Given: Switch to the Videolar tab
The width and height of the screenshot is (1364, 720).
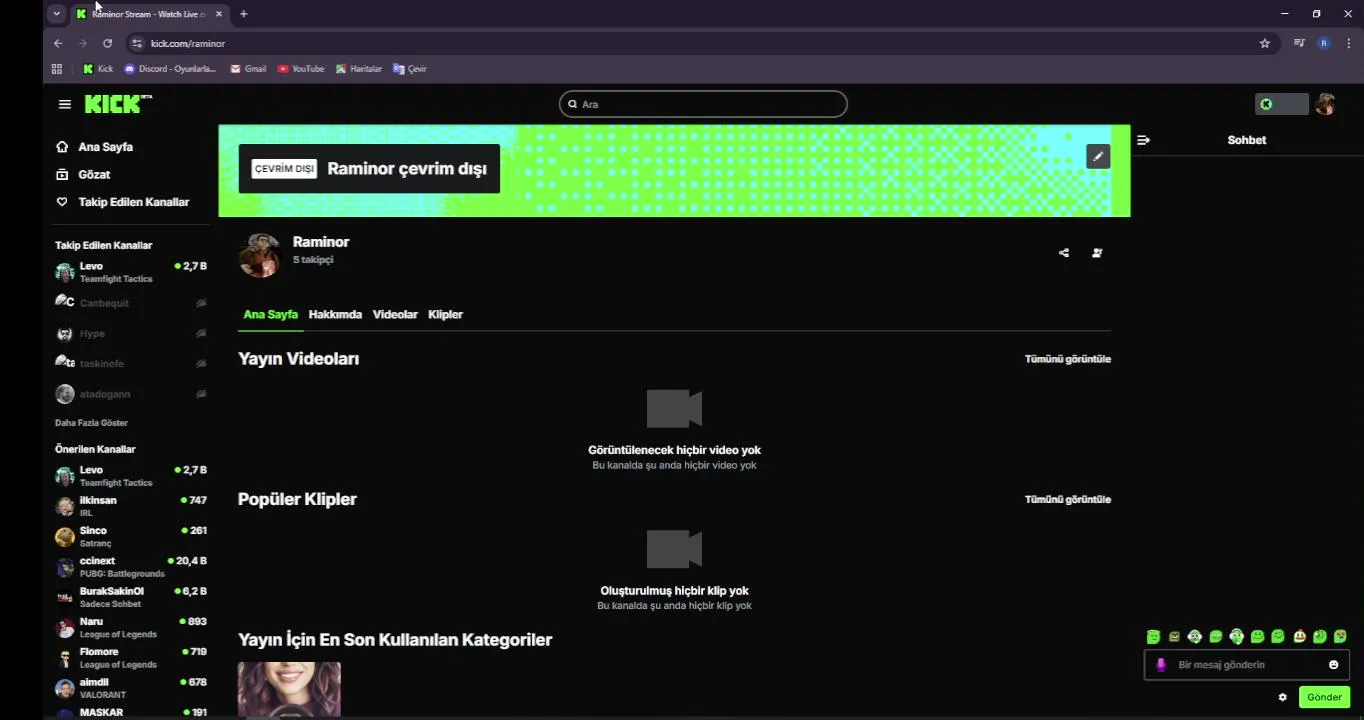Looking at the screenshot, I should point(395,314).
